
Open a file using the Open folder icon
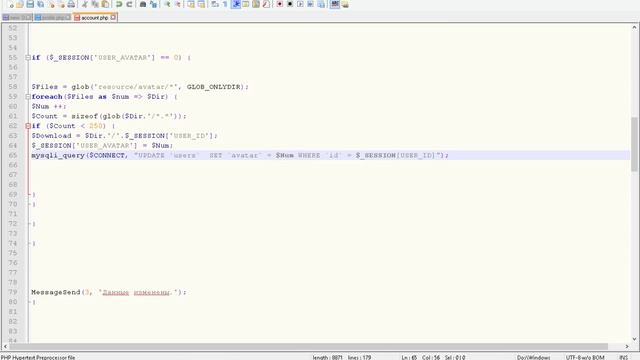tap(20, 4)
